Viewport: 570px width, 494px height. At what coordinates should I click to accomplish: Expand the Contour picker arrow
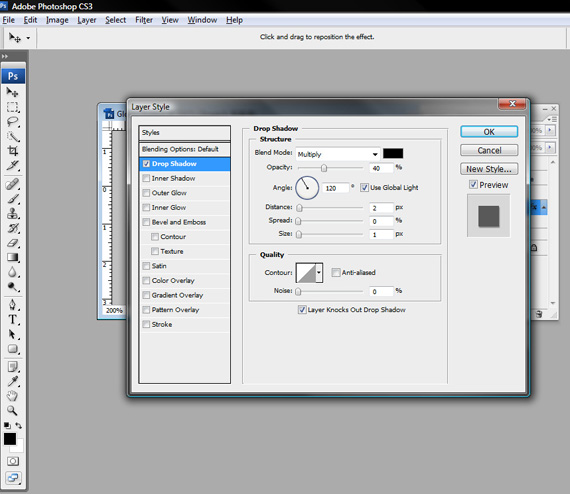pyautogui.click(x=319, y=273)
